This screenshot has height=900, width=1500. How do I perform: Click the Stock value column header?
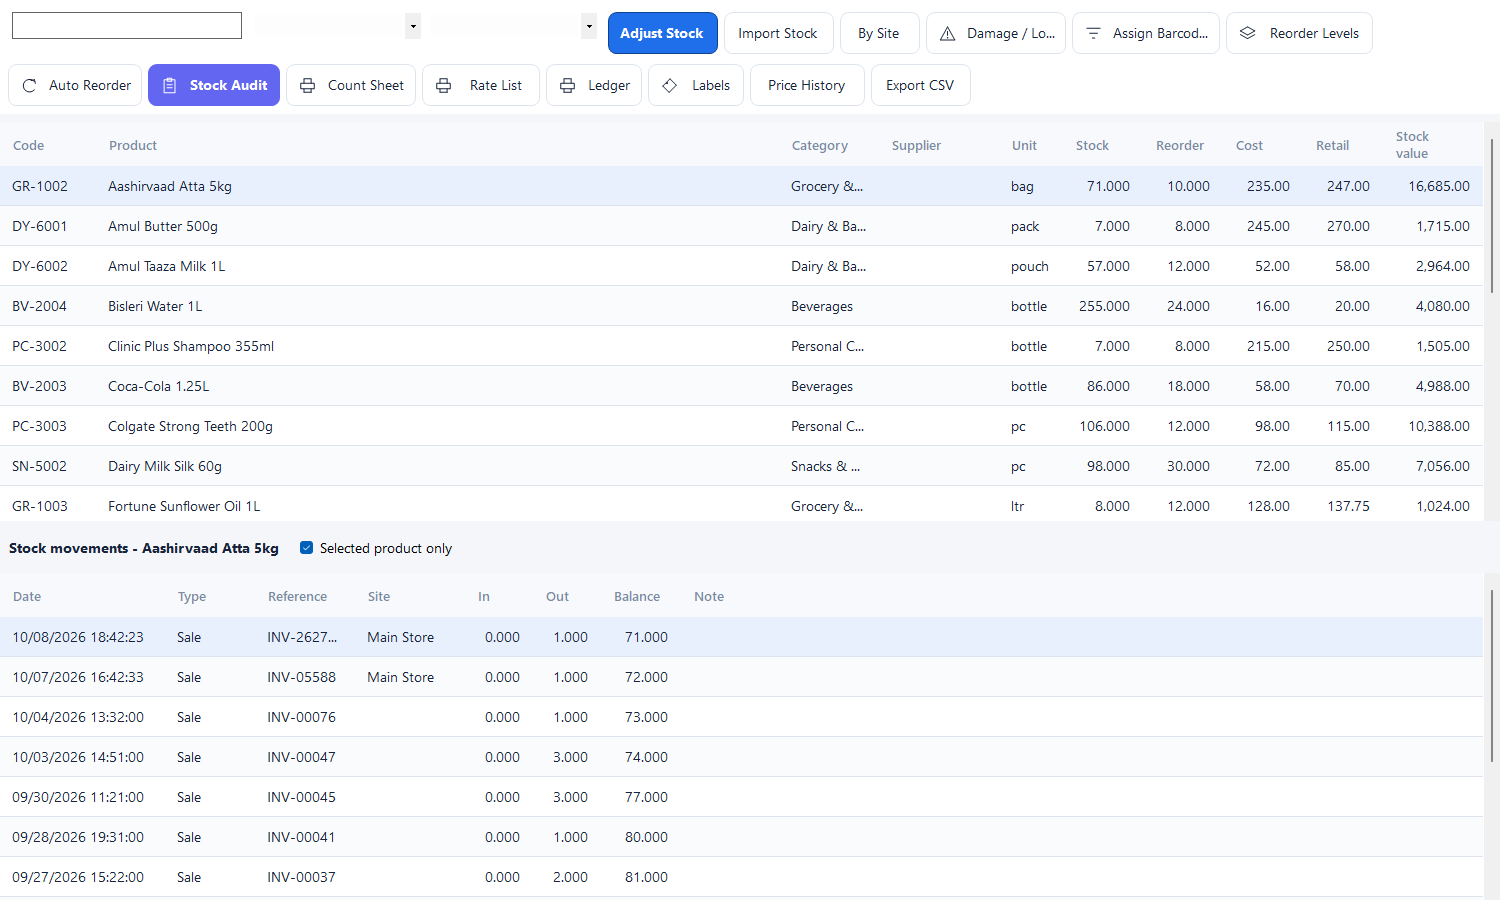coord(1412,145)
